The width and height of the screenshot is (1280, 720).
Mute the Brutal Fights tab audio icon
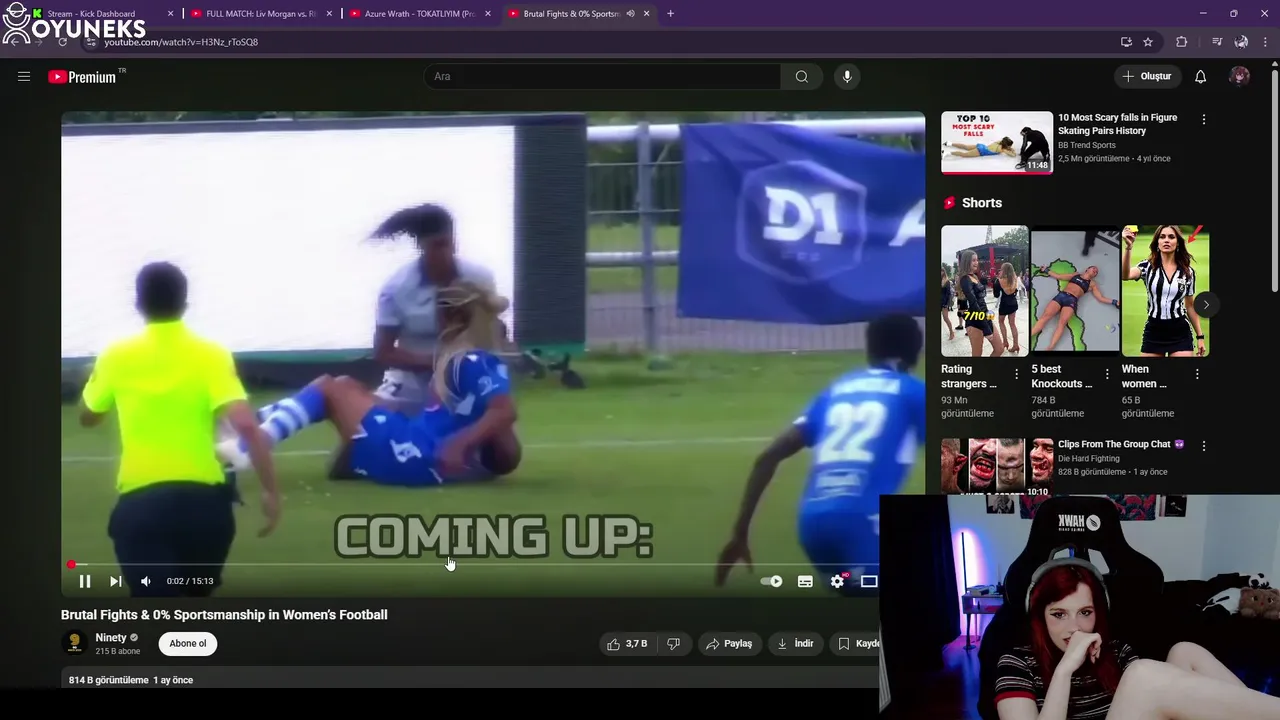click(630, 14)
